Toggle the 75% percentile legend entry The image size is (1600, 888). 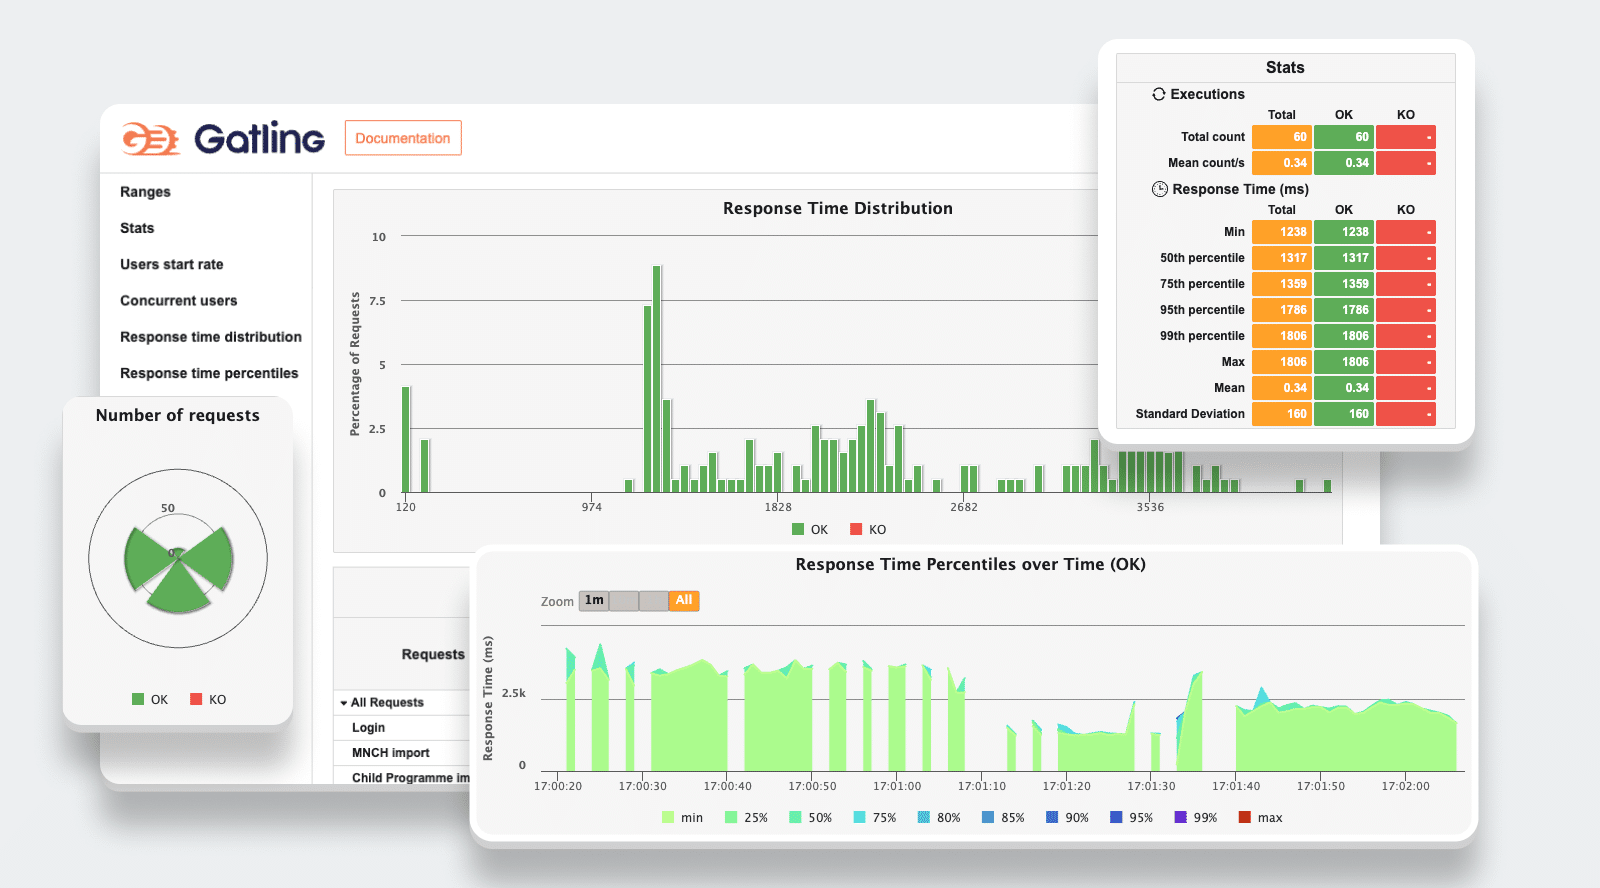[874, 818]
